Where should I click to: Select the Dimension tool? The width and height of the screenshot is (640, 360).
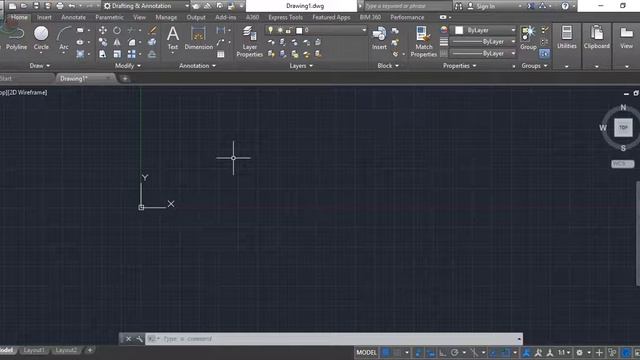[x=198, y=39]
